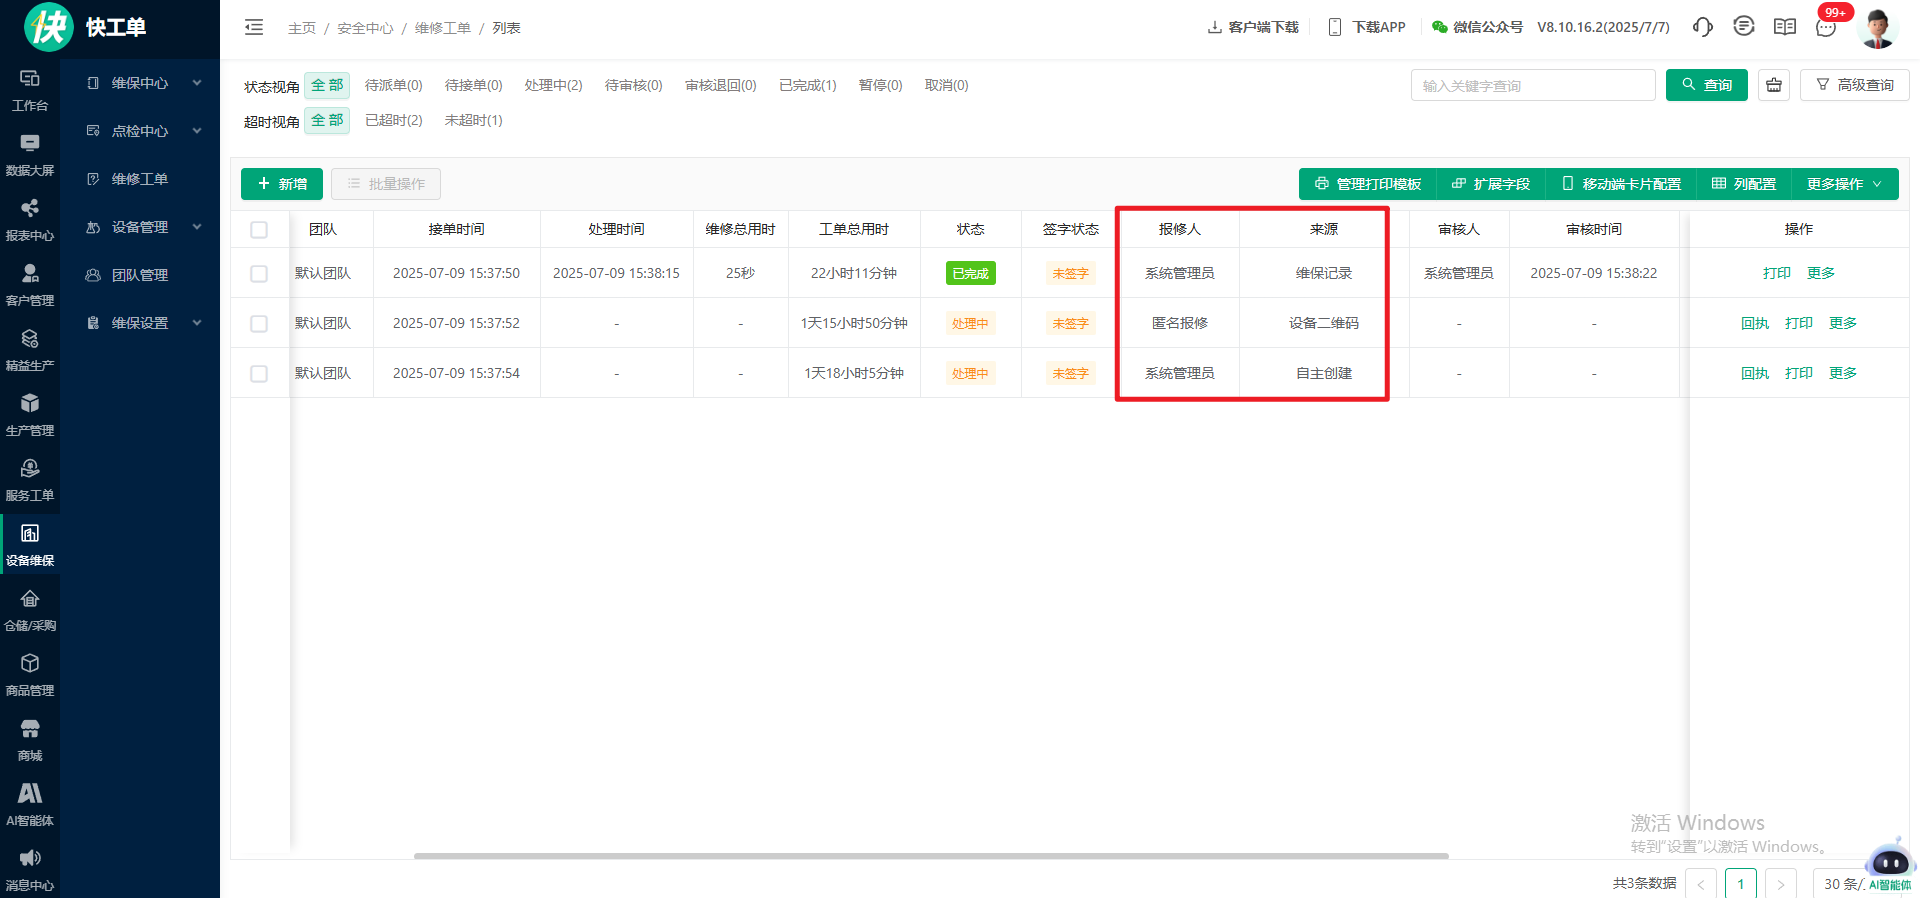Click the sidebar collapse hamburger icon
The width and height of the screenshot is (1920, 898).
(x=254, y=28)
